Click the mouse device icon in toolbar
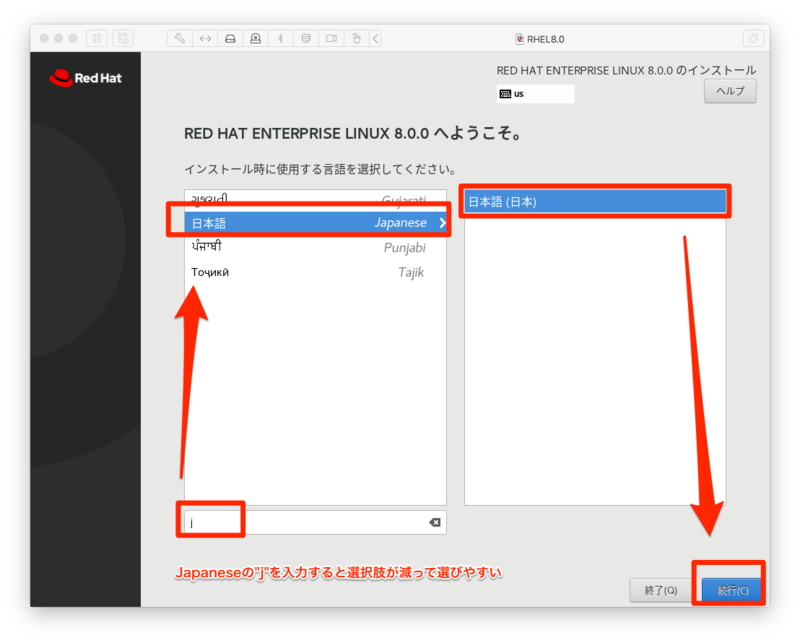Screen dimensions: 800x643 pyautogui.click(x=357, y=38)
